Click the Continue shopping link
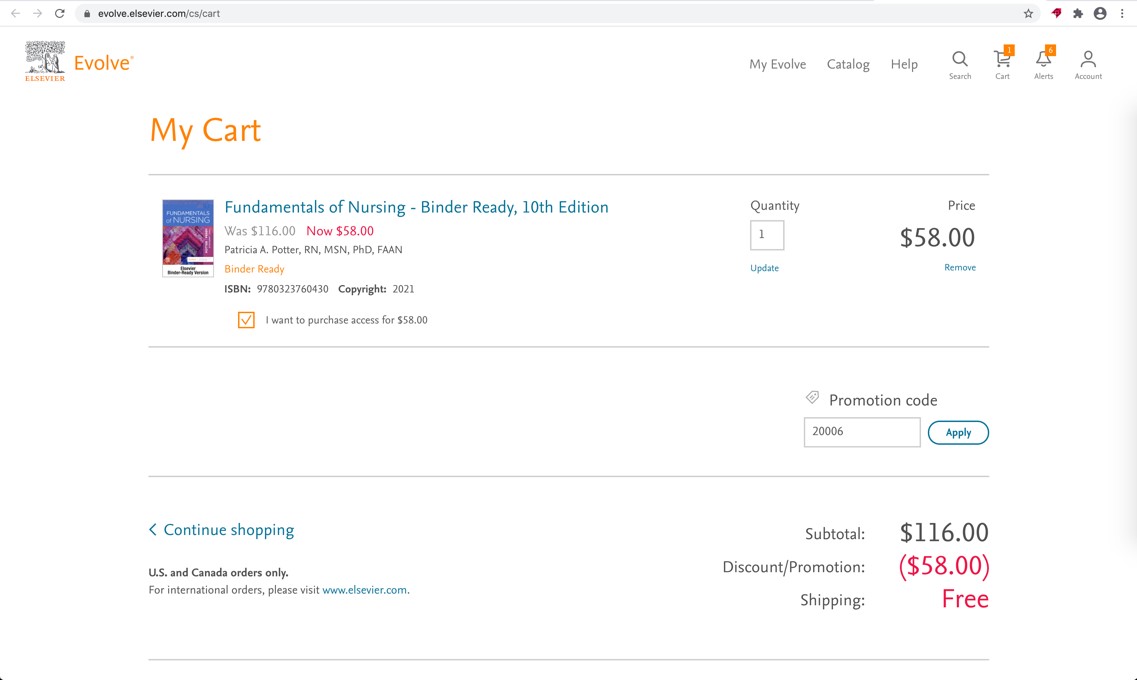The image size is (1137, 680). pyautogui.click(x=221, y=529)
